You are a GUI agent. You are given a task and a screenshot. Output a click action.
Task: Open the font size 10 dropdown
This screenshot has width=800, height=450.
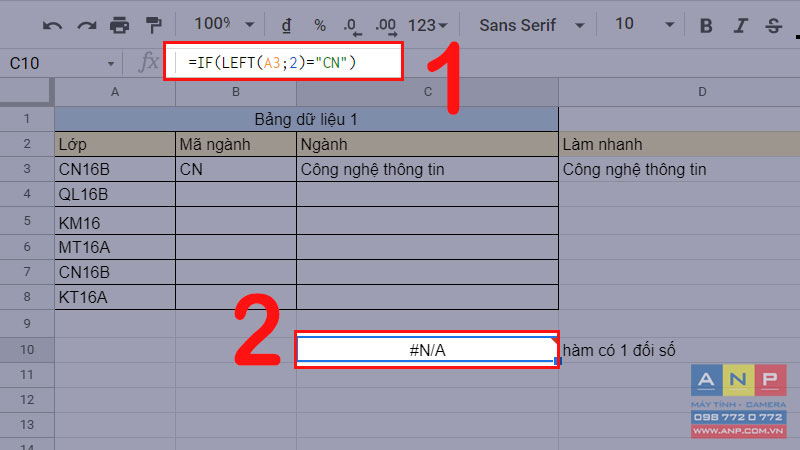tap(644, 24)
